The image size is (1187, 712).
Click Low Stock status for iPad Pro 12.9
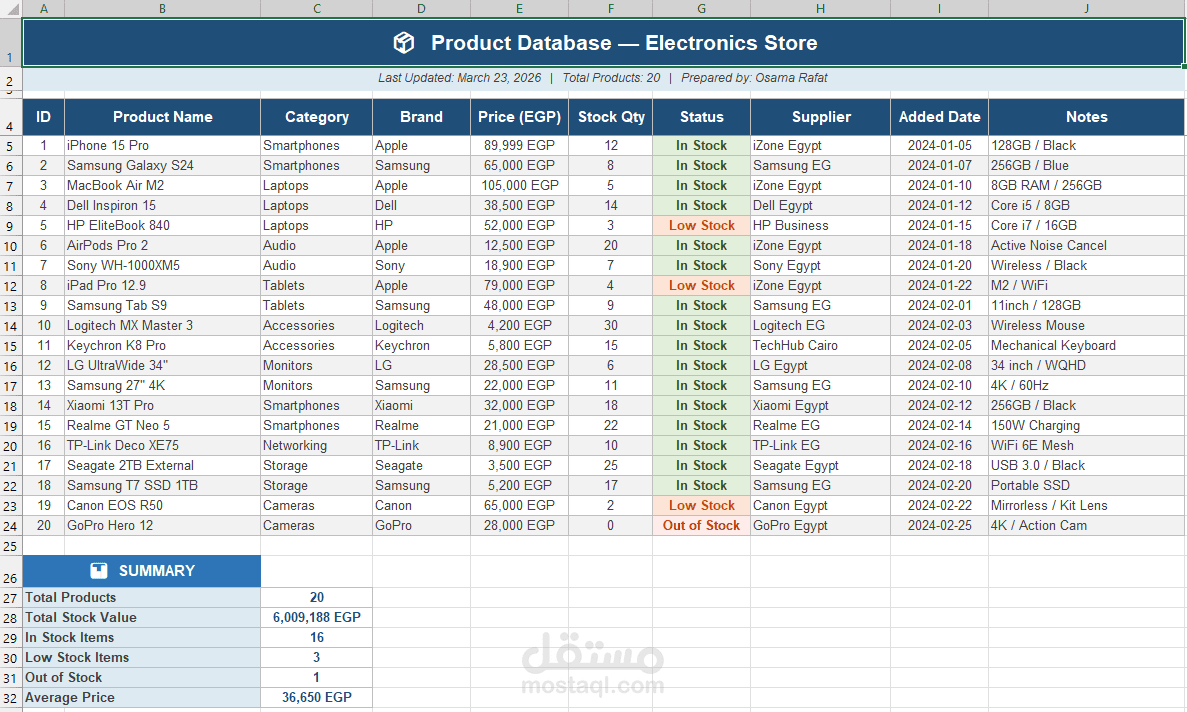coord(702,285)
